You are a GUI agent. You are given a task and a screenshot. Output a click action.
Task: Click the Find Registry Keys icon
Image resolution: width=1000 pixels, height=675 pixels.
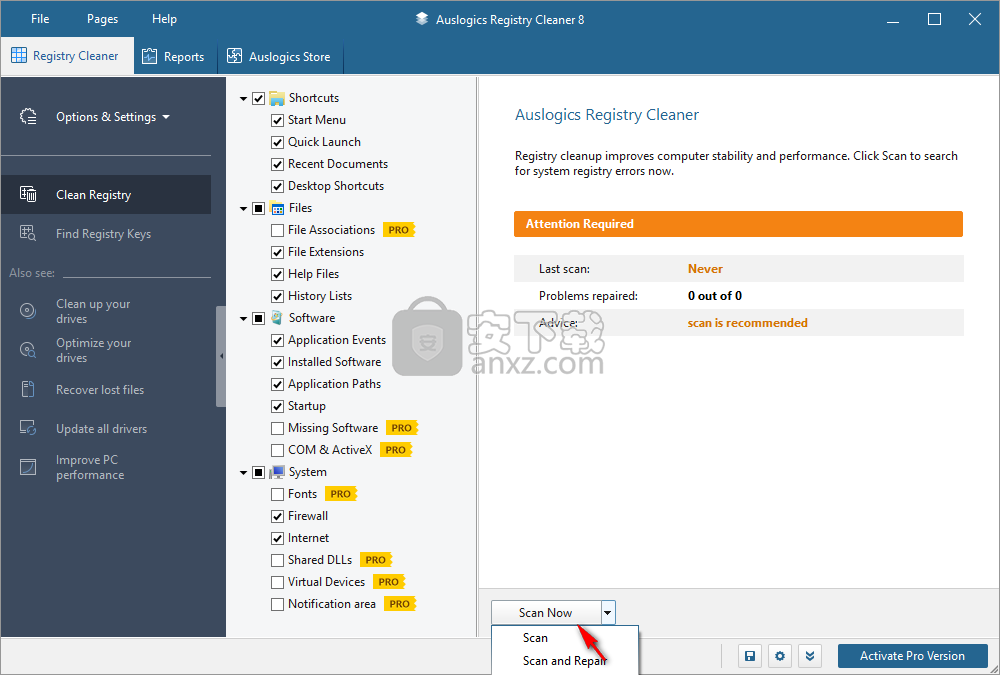(x=28, y=234)
